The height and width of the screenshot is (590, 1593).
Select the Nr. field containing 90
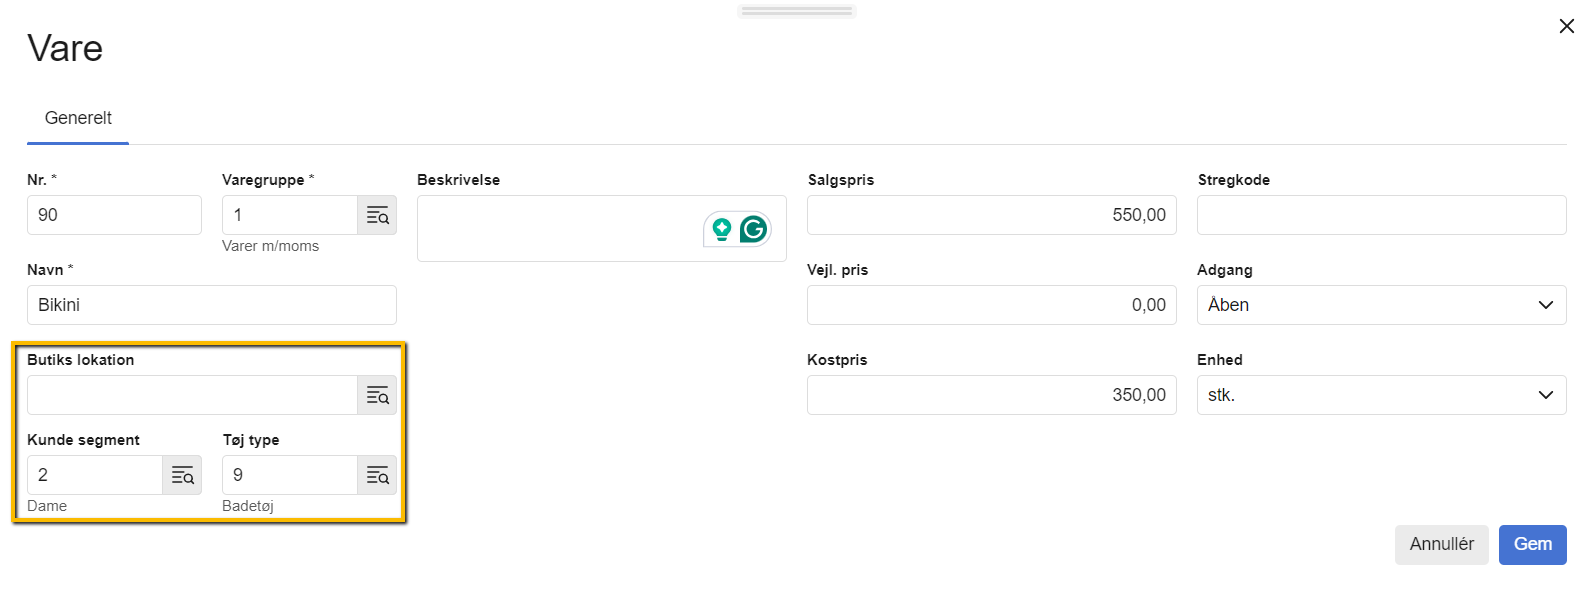point(114,215)
